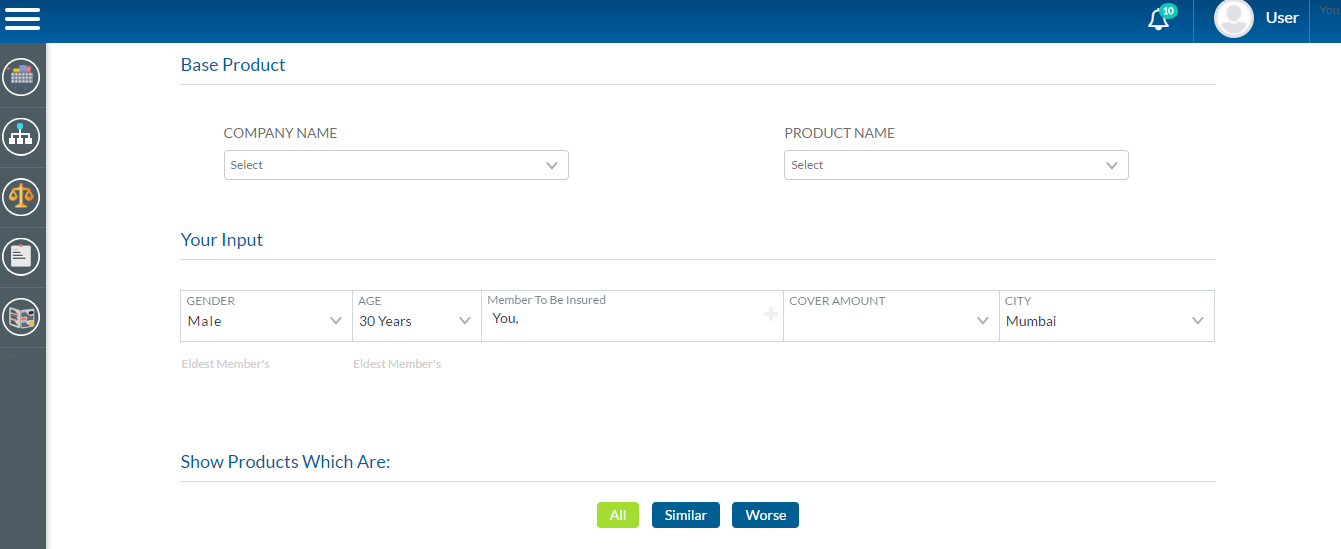Add a member using the plus icon
This screenshot has width=1341, height=549.
click(771, 315)
